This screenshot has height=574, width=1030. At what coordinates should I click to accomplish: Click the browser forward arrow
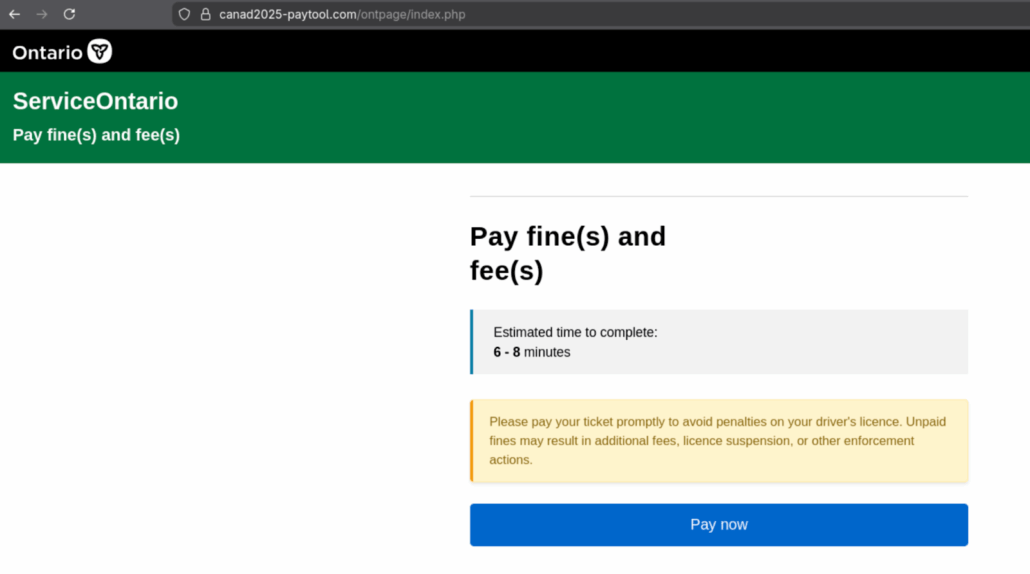[42, 14]
